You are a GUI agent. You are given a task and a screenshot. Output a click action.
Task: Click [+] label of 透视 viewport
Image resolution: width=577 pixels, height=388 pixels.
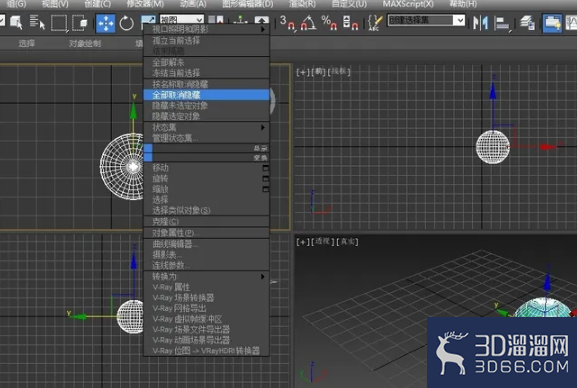tap(303, 242)
